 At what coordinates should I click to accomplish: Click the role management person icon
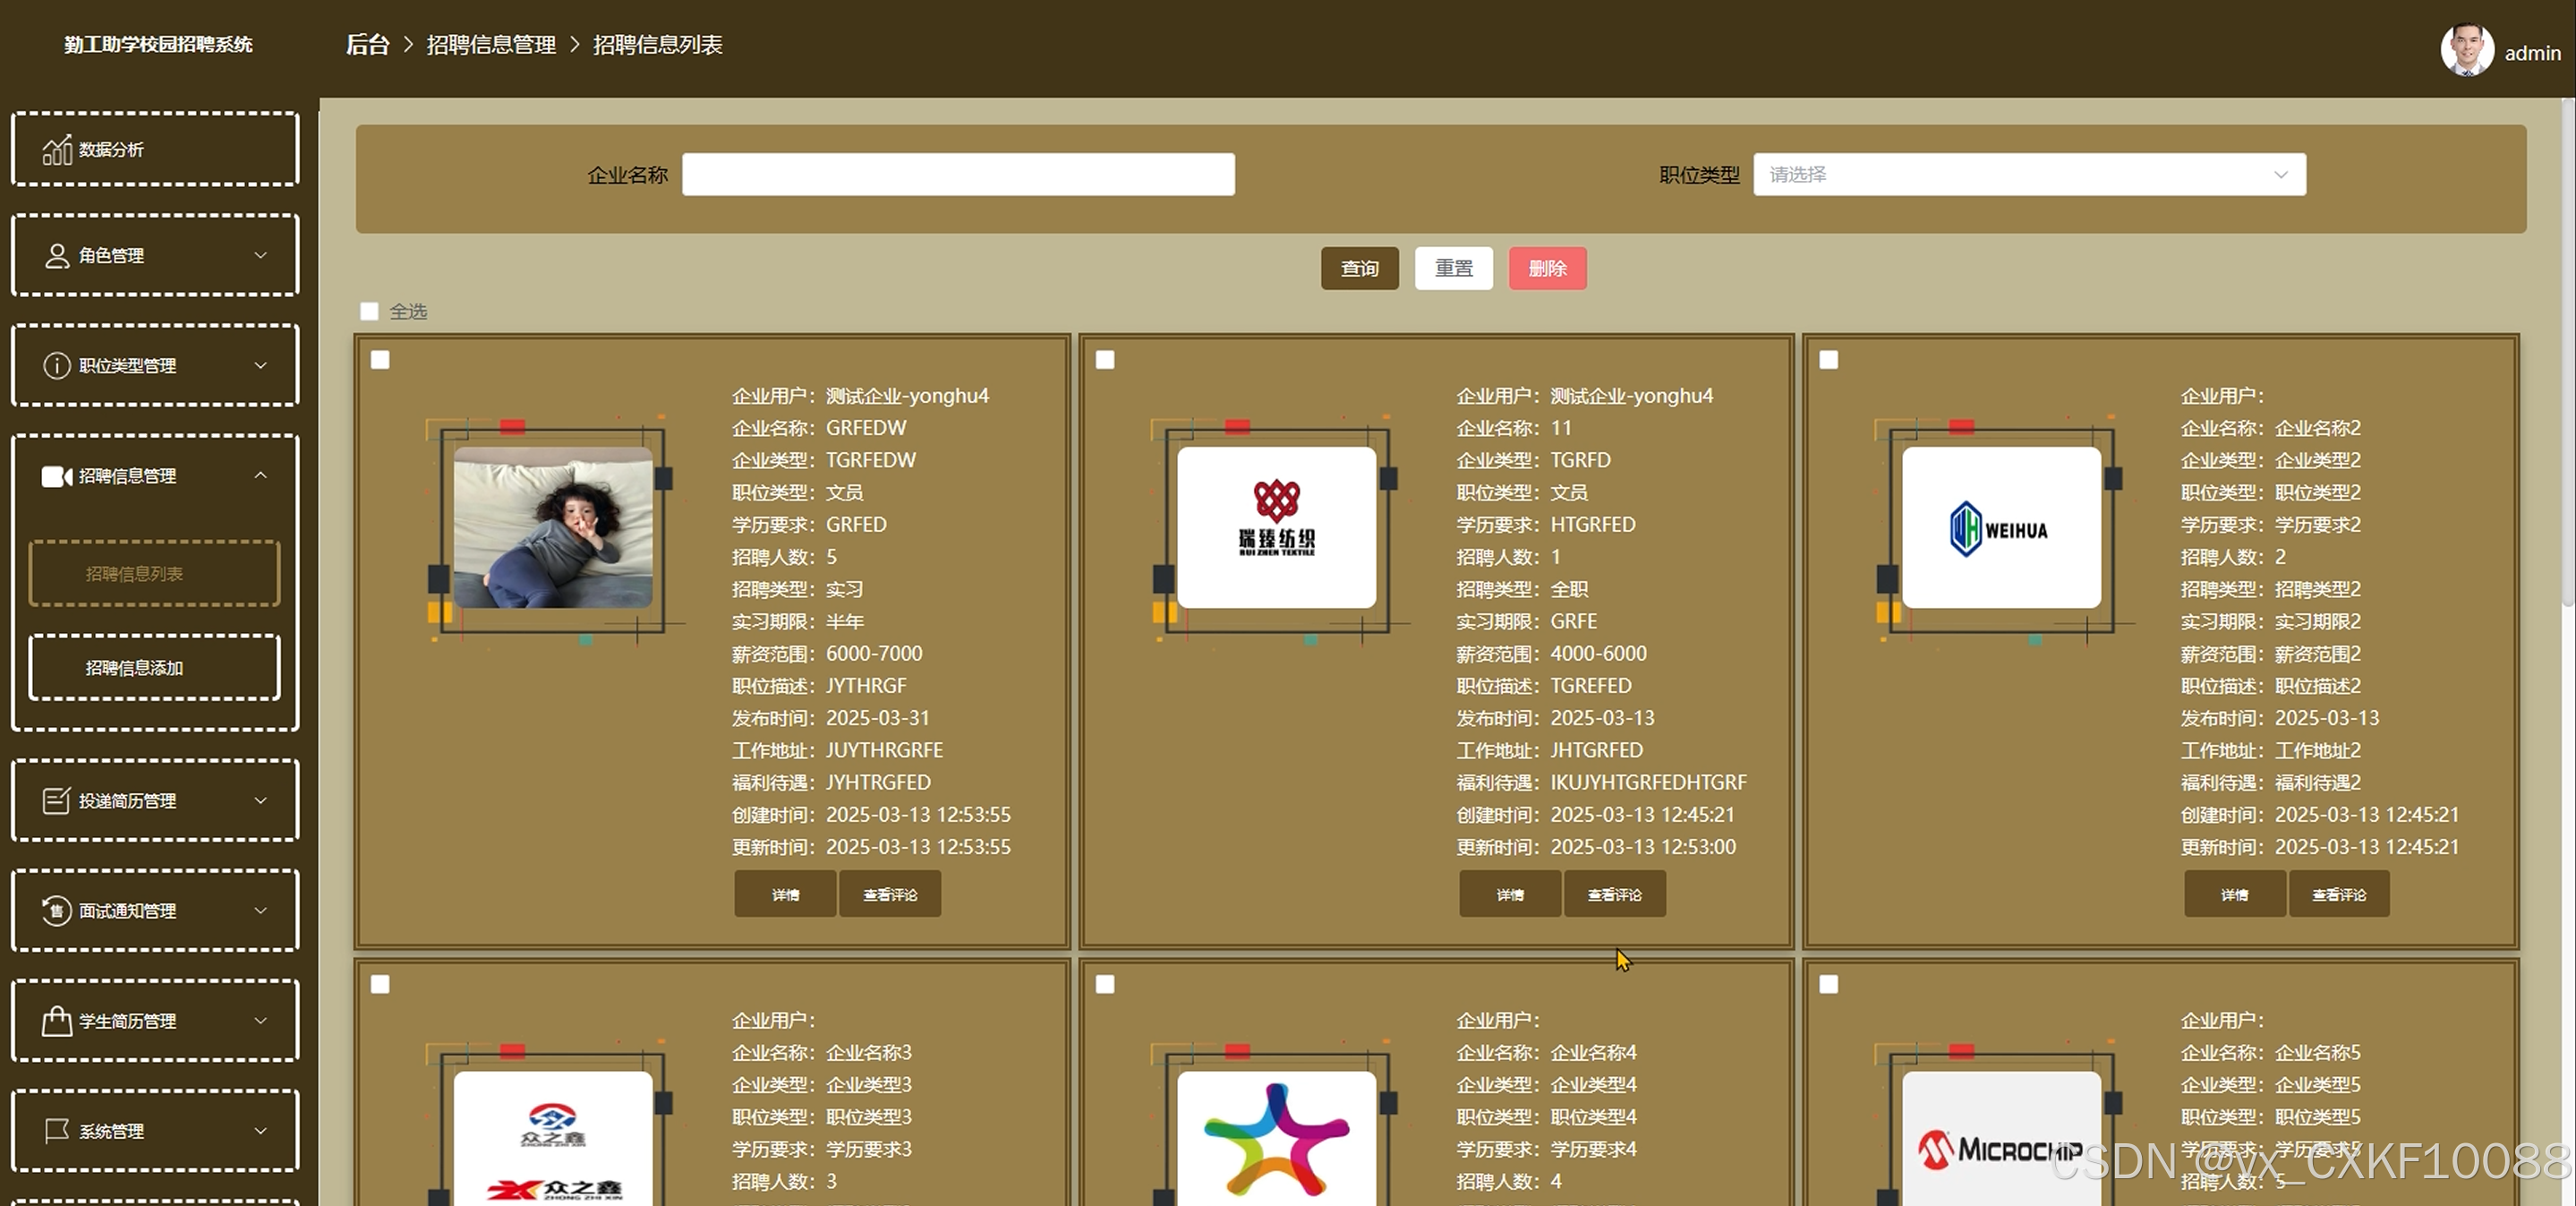57,256
